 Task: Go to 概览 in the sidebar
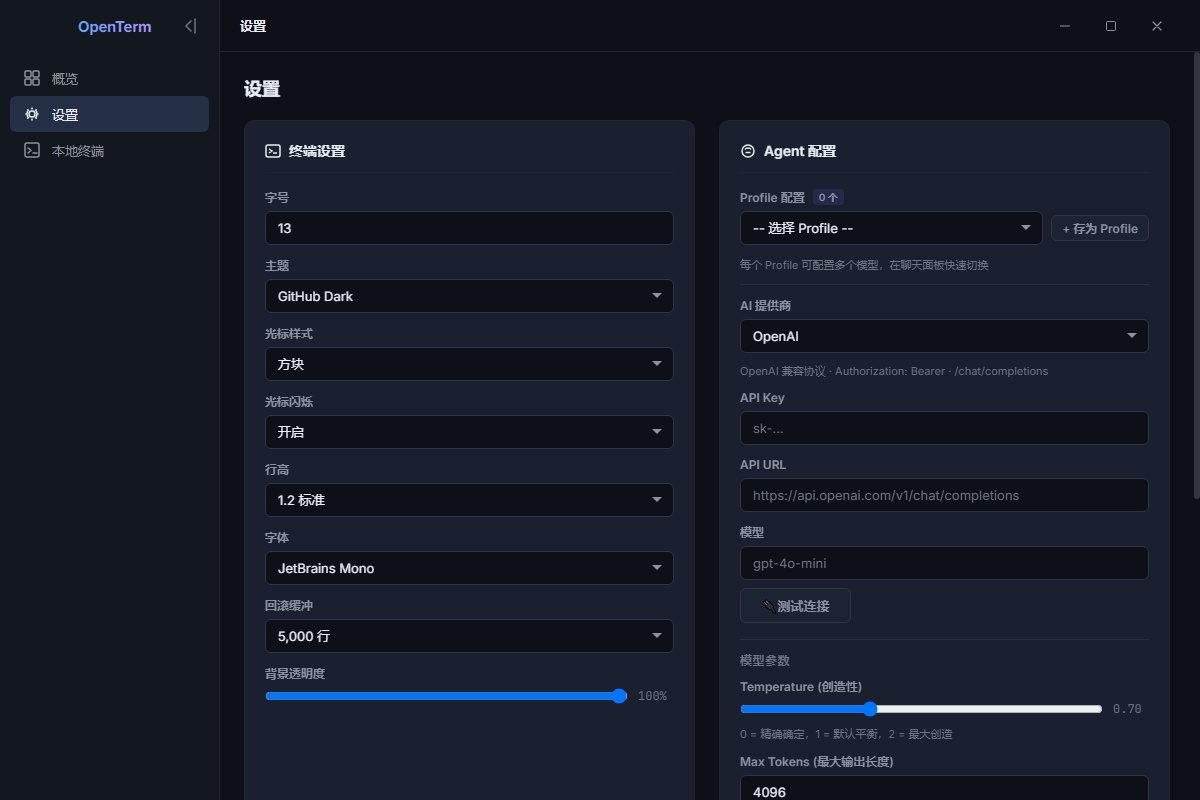point(65,79)
